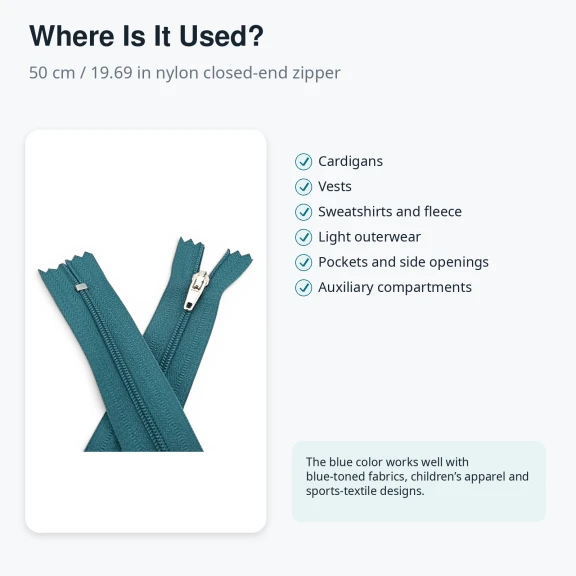Click the checkmark next to Sweatshirts and fleece
576x576 pixels.
click(x=303, y=212)
